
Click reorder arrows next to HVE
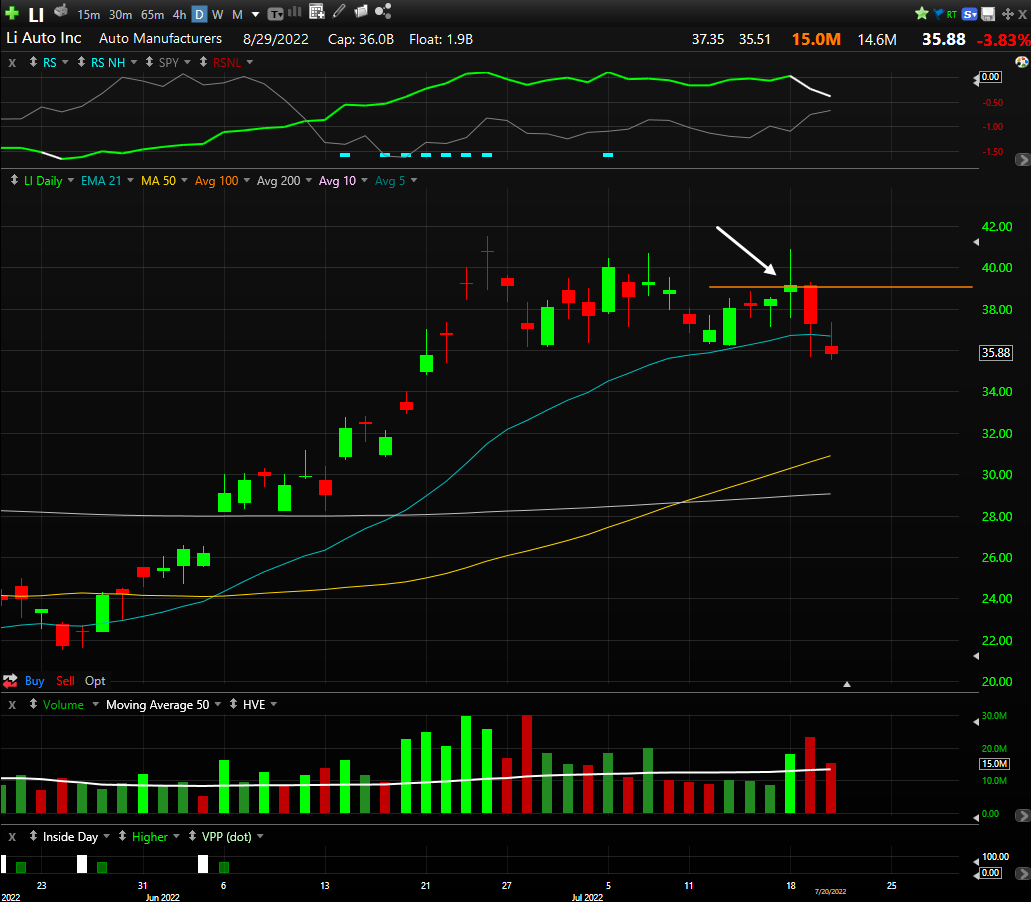[x=233, y=704]
